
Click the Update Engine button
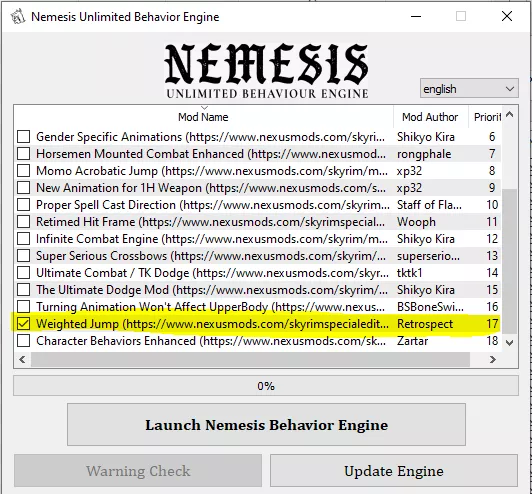click(x=394, y=471)
